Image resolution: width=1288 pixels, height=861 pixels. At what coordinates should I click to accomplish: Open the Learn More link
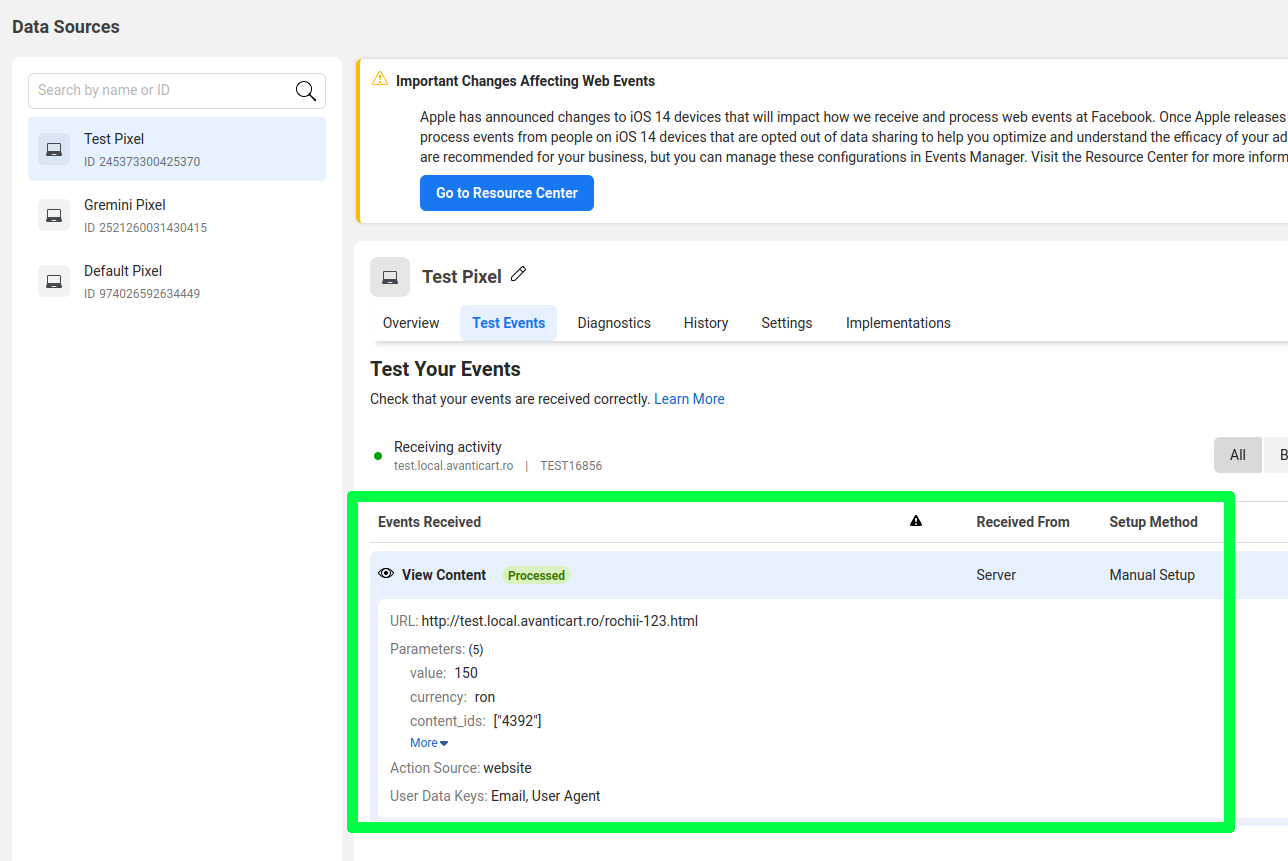(x=689, y=399)
